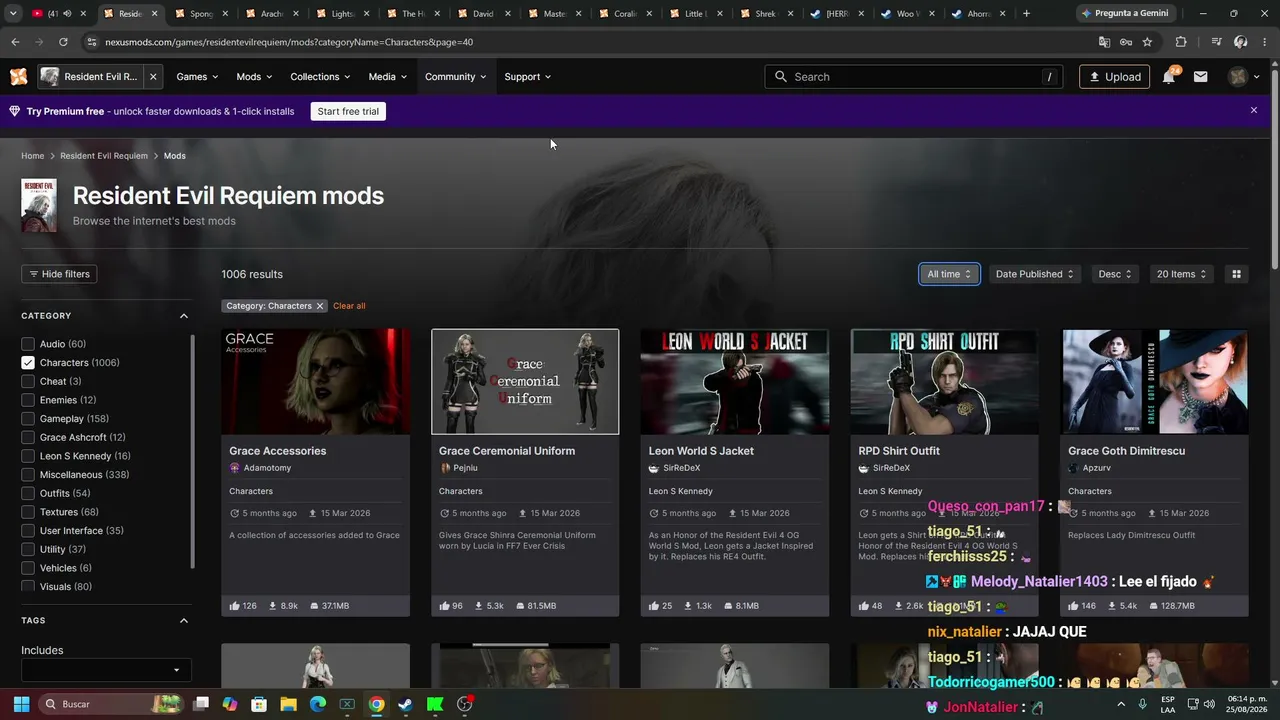Click the translate page icon in address bar

pyautogui.click(x=1104, y=42)
